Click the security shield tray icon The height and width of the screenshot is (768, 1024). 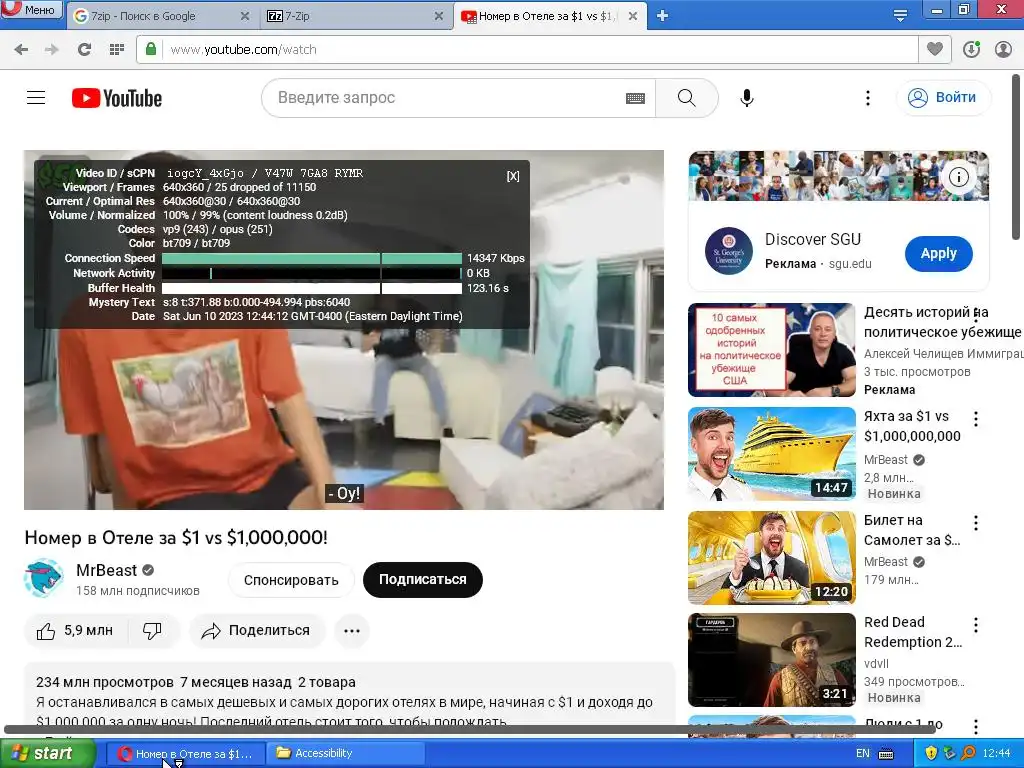click(x=931, y=754)
